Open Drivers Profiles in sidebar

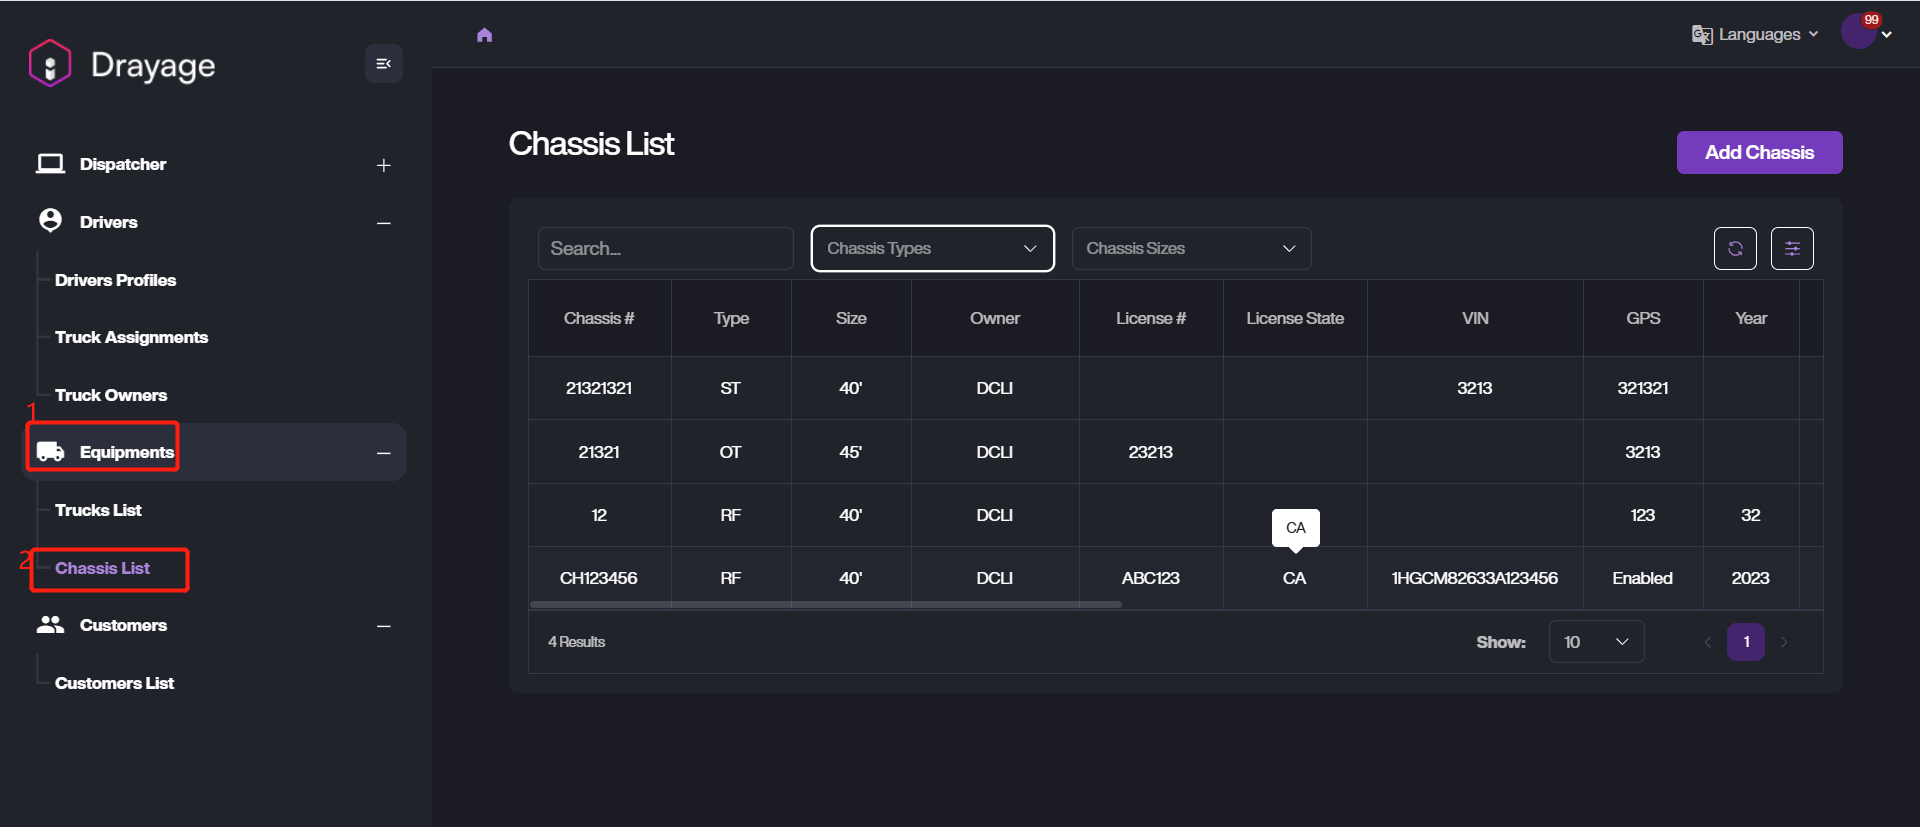[x=115, y=280]
